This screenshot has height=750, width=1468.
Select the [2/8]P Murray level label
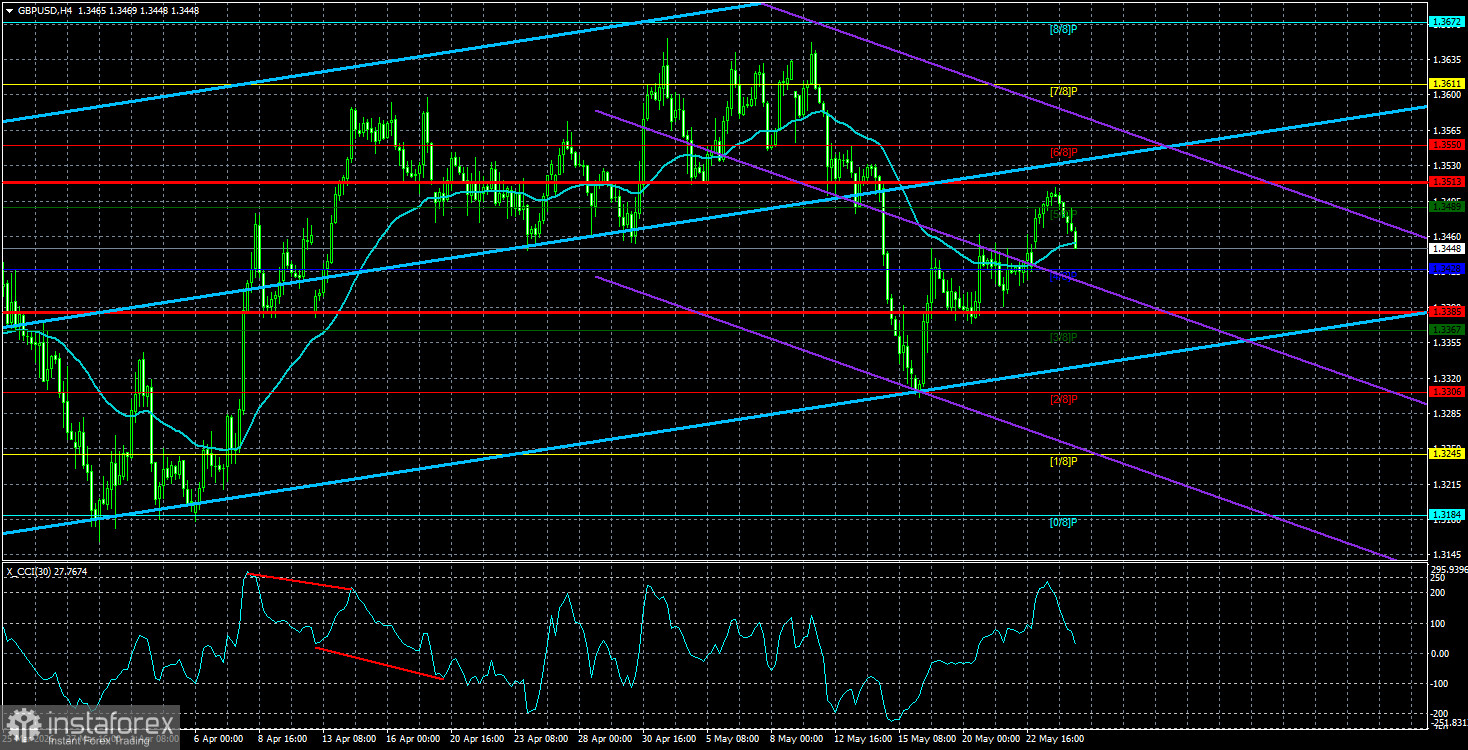tap(1063, 399)
